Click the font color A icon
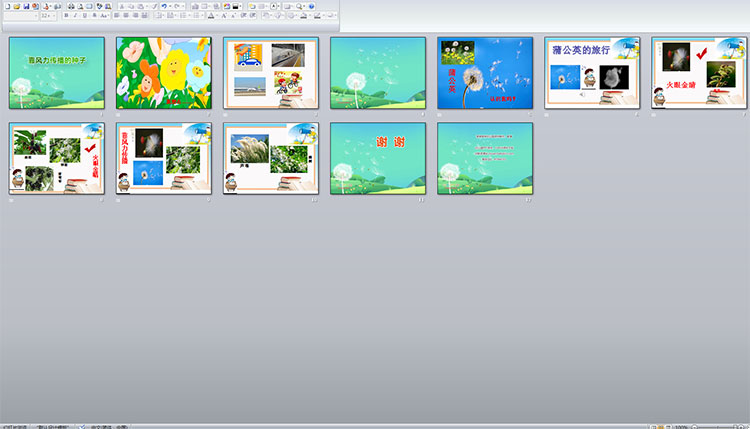Image resolution: width=750 pixels, height=429 pixels. [x=211, y=16]
